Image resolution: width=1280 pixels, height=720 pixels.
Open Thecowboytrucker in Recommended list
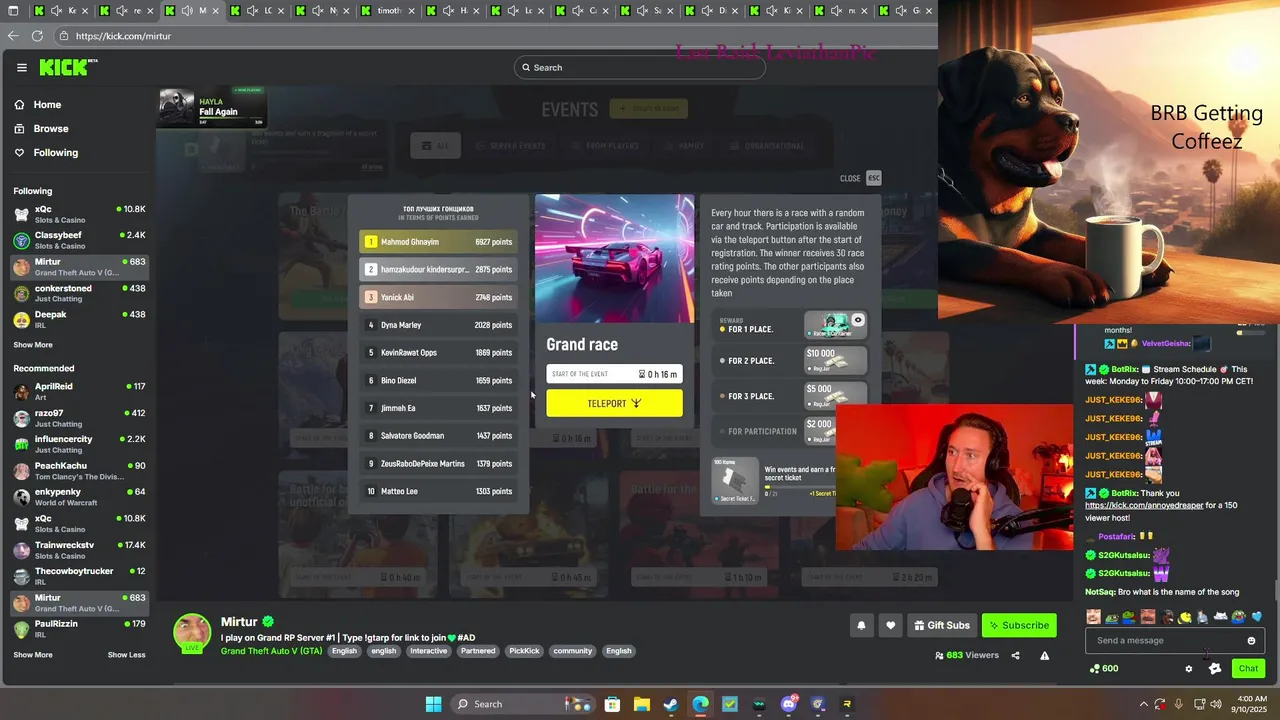point(78,576)
